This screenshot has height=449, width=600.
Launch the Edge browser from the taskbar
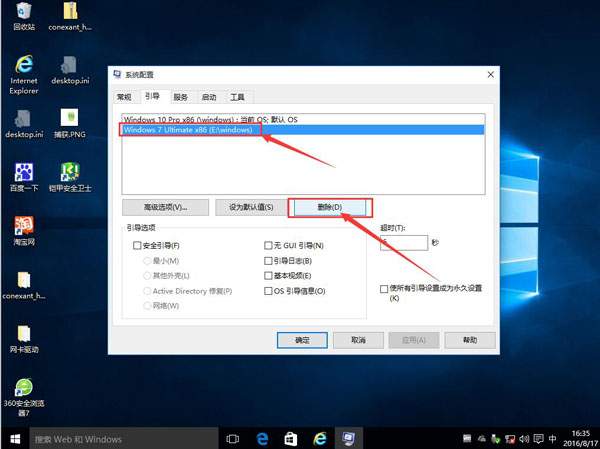point(262,439)
